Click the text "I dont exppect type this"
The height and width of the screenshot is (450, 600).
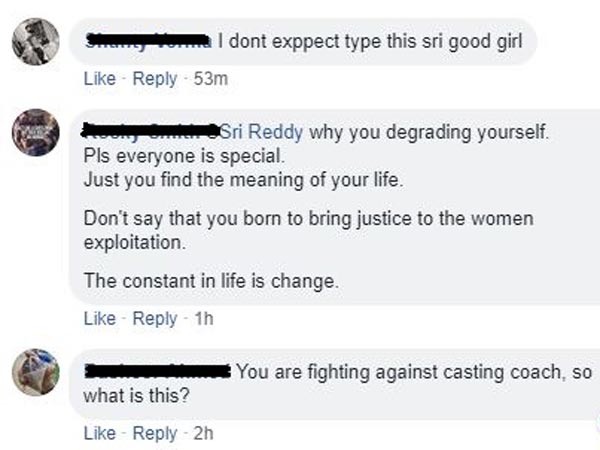coord(305,41)
